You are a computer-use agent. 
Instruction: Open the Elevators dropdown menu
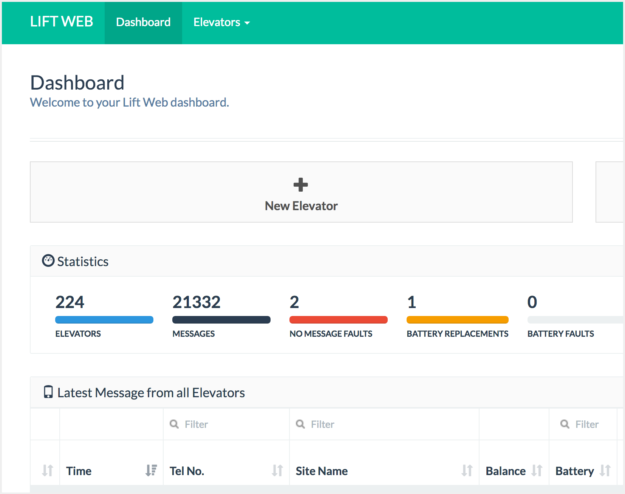(221, 22)
